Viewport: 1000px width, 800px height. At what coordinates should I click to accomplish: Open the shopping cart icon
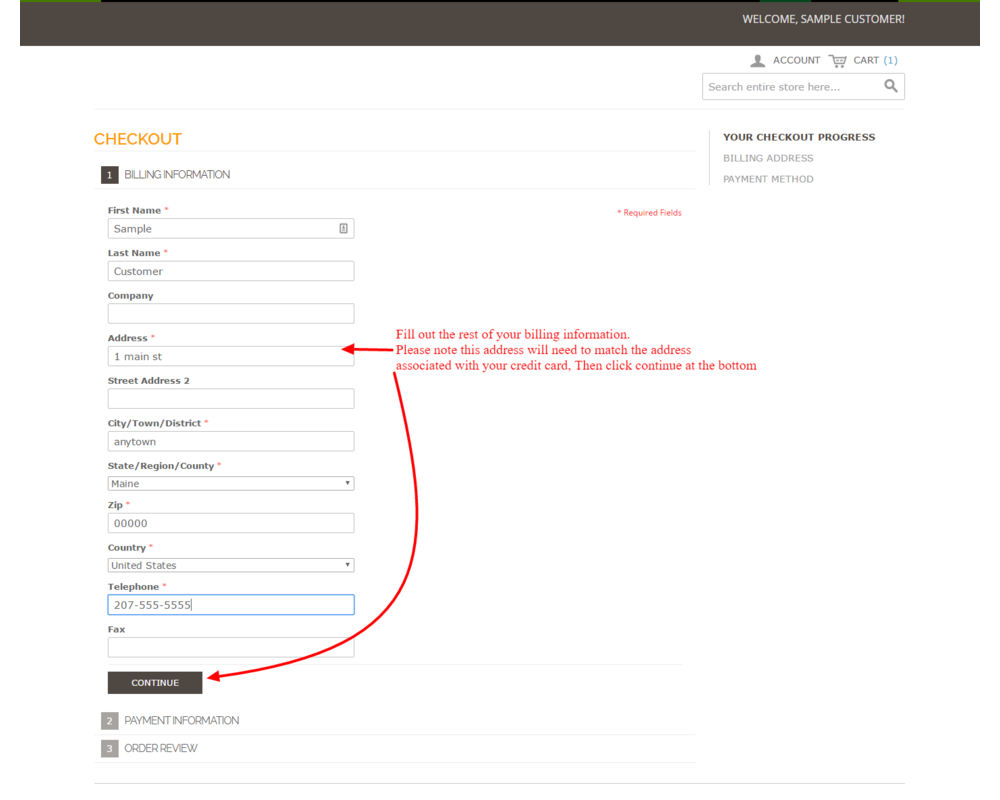point(837,61)
